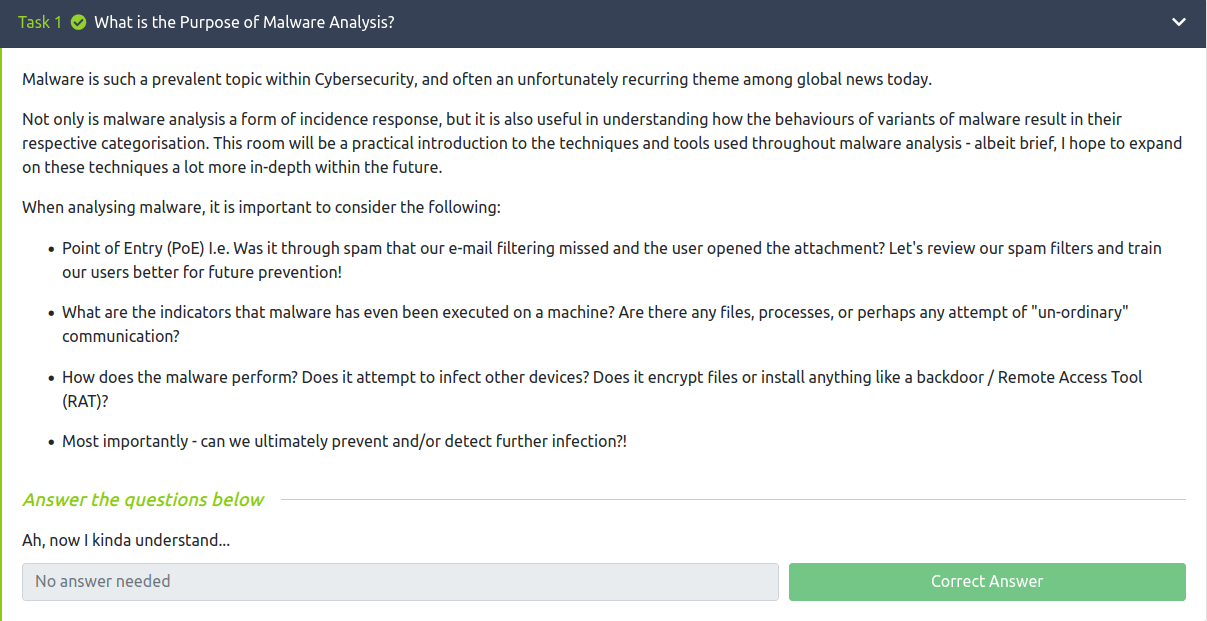Click the "No answer needed" answer field
This screenshot has width=1207, height=621.
pos(400,582)
